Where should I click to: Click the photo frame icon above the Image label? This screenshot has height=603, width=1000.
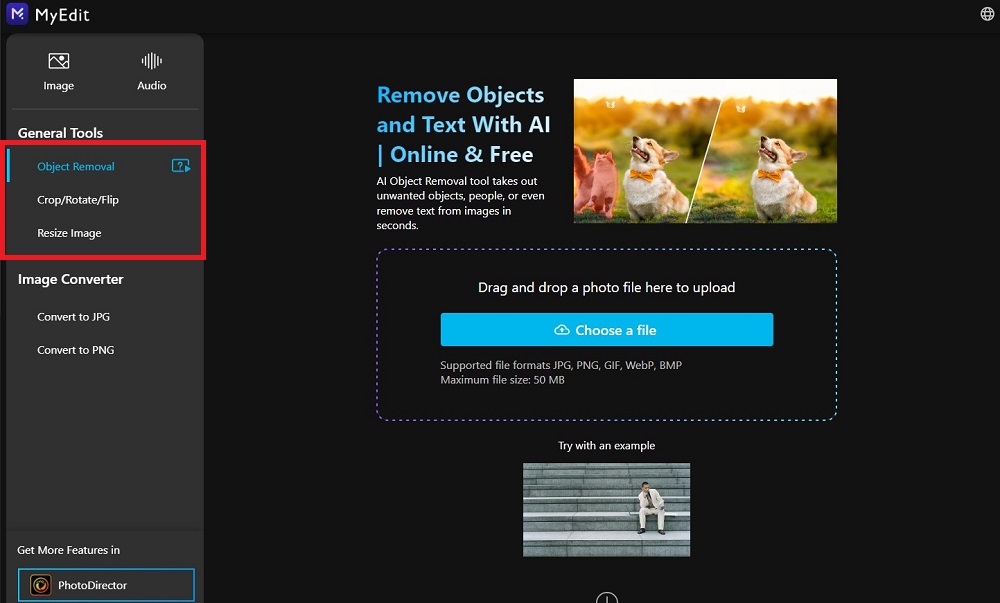[58, 62]
